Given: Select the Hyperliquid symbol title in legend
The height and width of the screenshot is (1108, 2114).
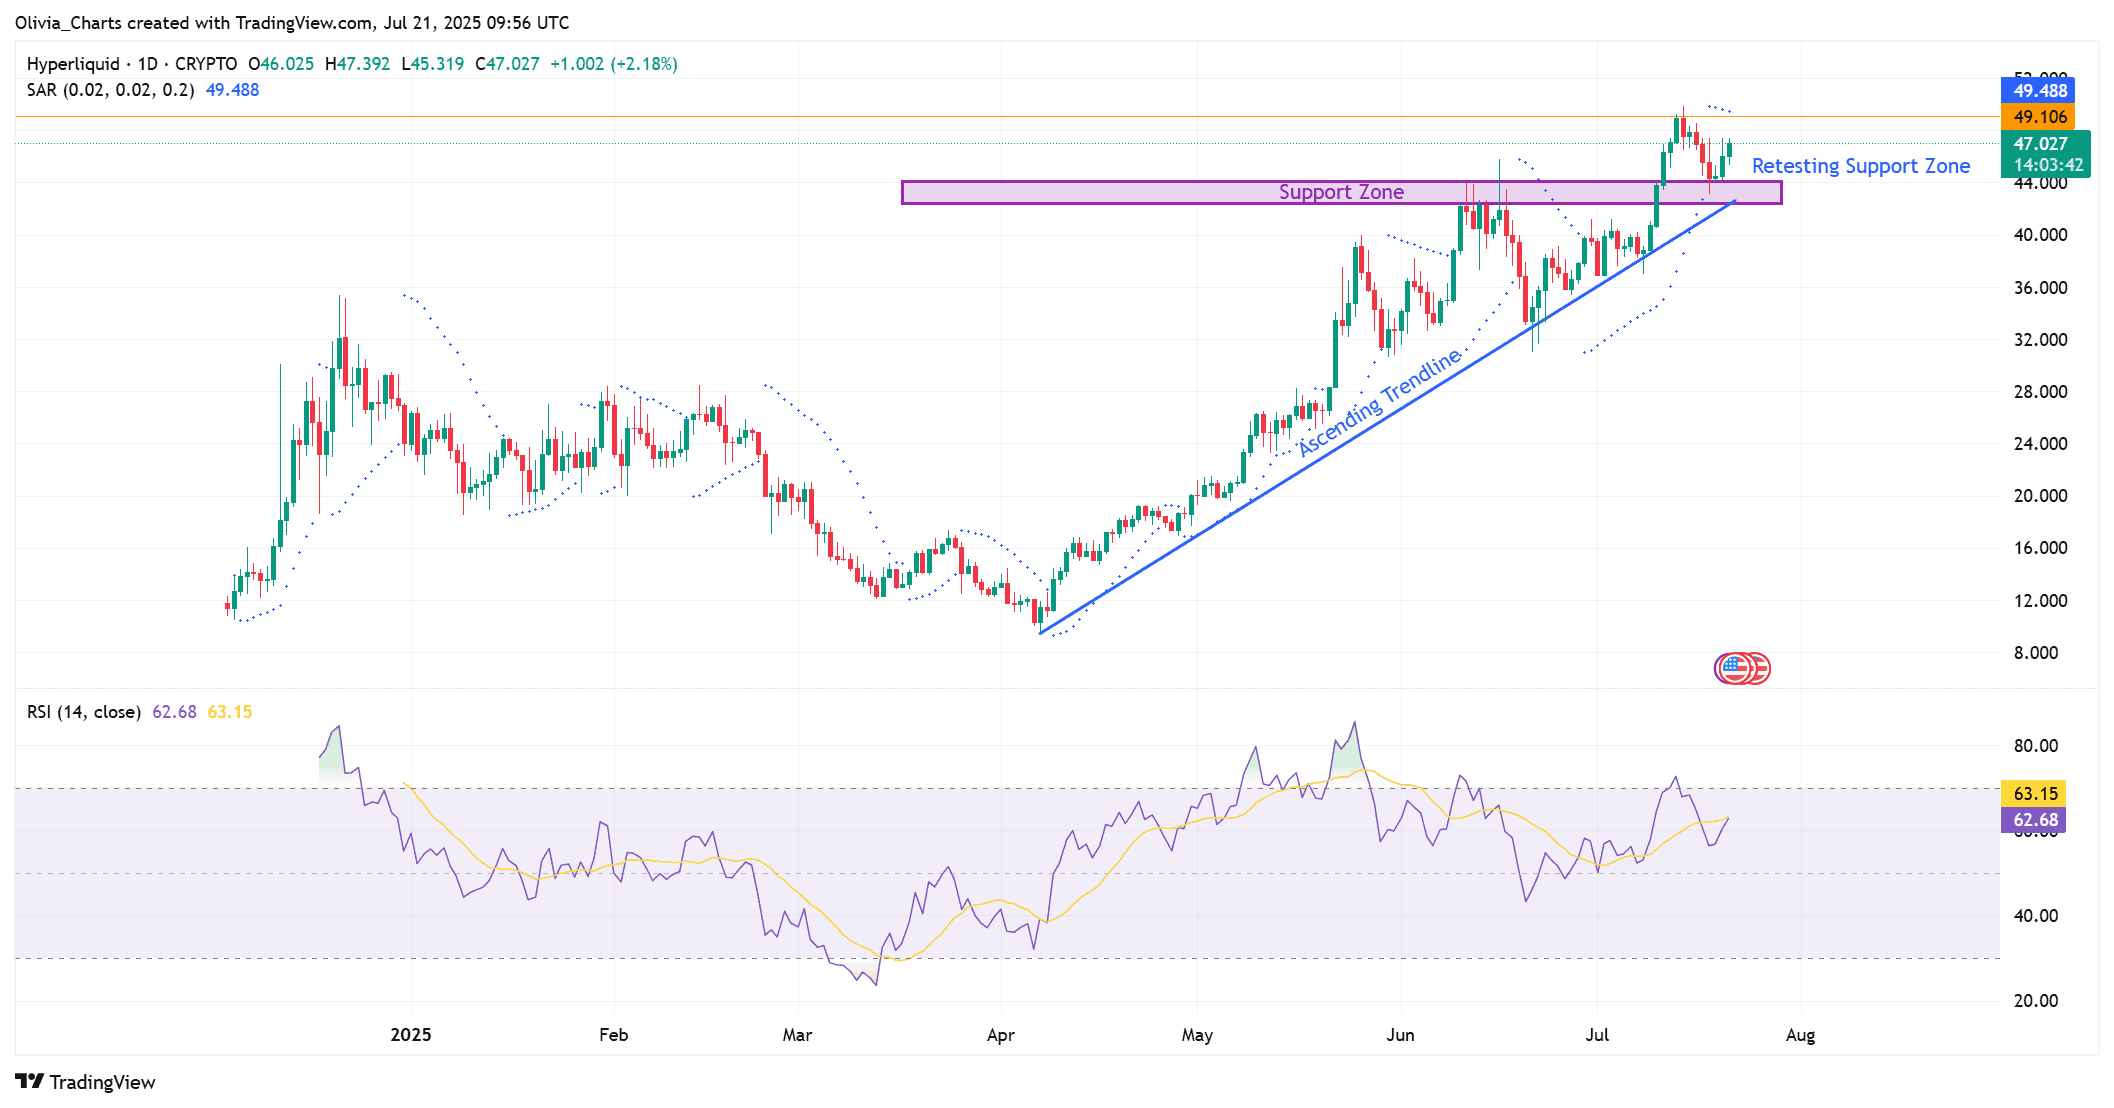Looking at the screenshot, I should (x=73, y=64).
